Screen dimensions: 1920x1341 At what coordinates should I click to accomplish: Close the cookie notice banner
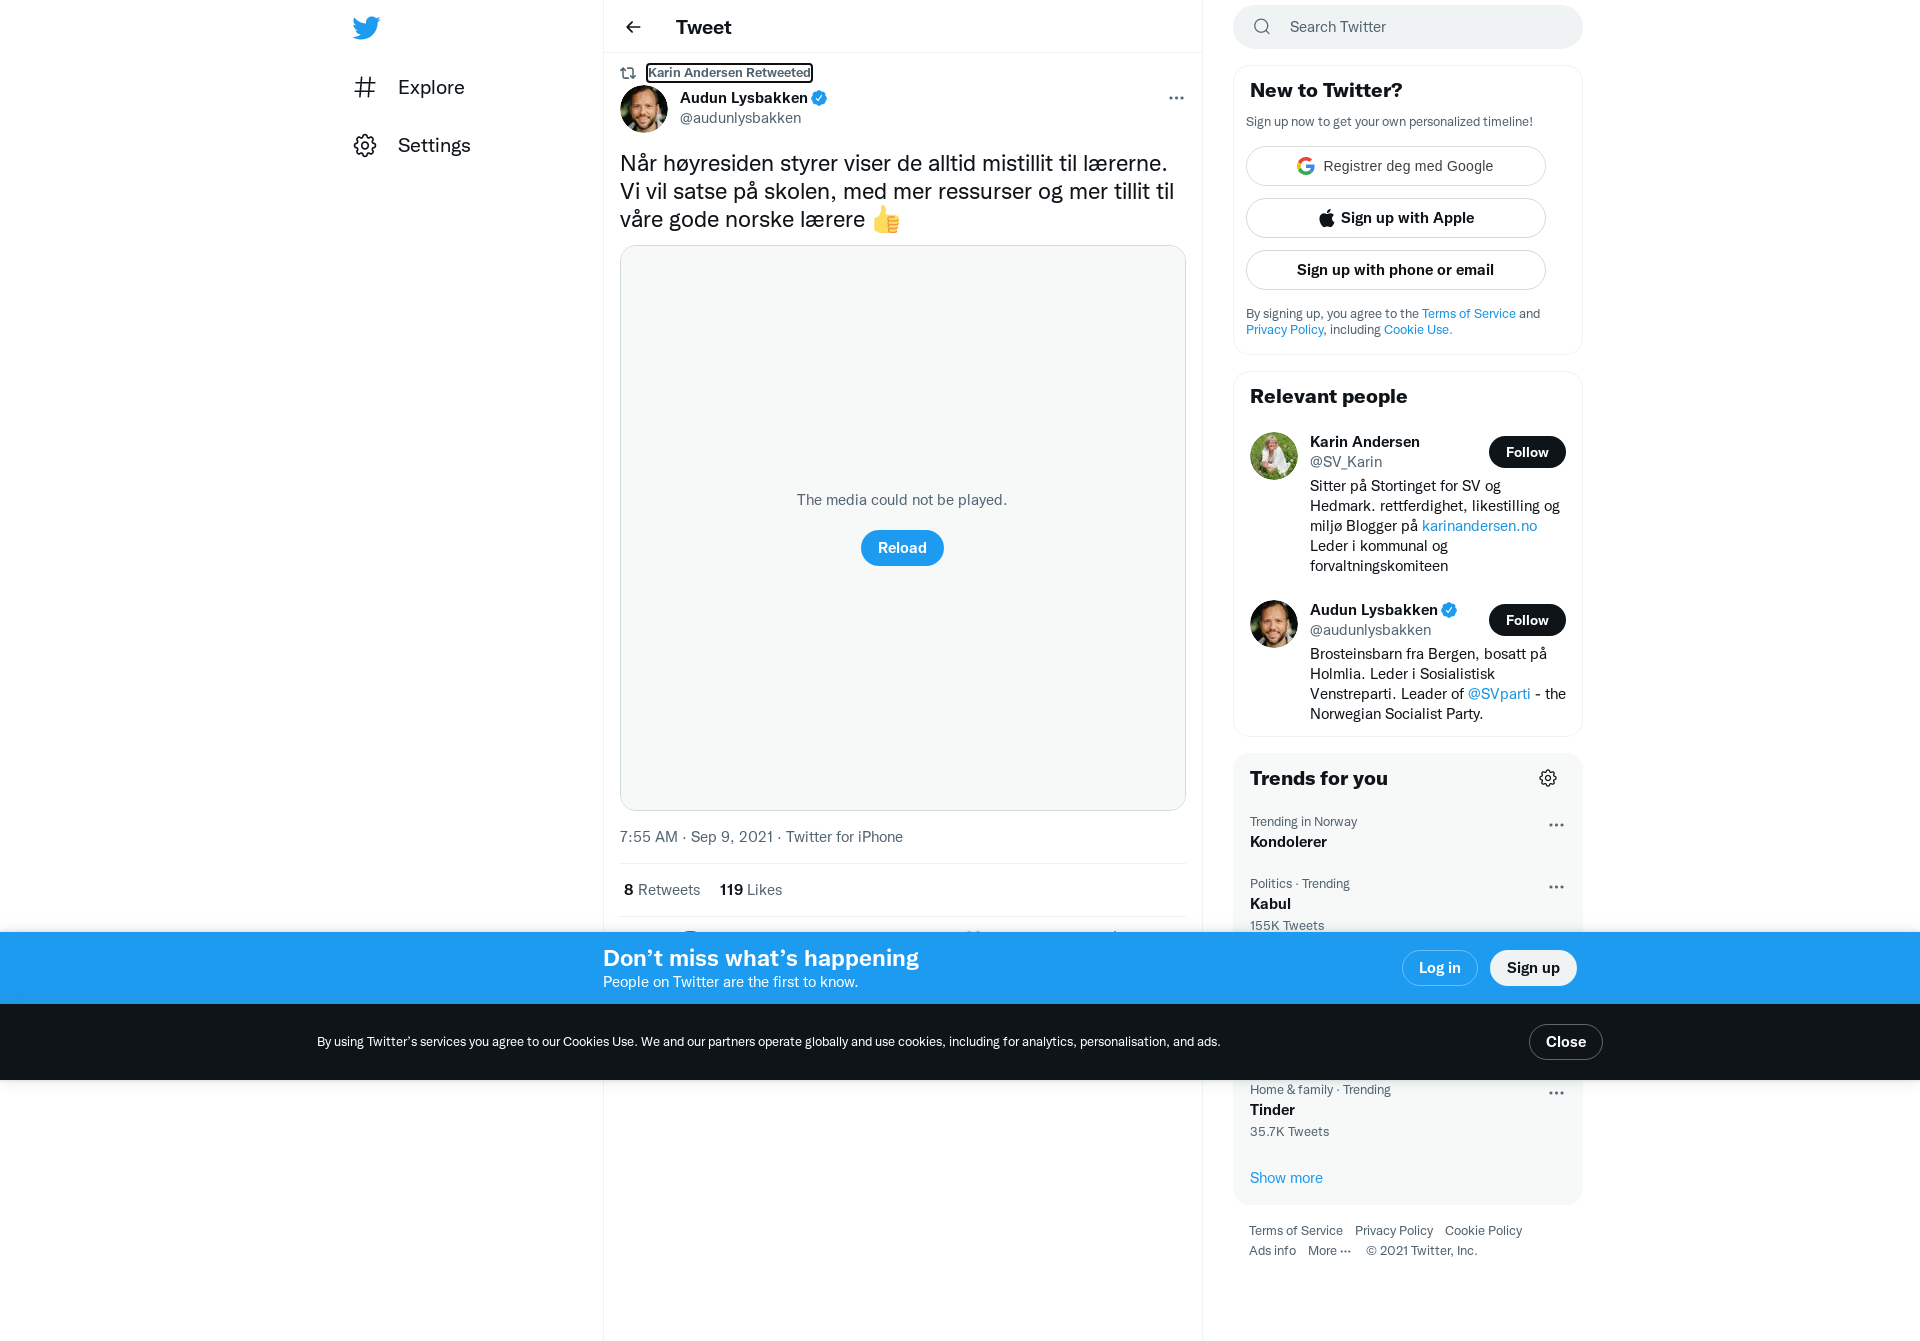[1566, 1042]
